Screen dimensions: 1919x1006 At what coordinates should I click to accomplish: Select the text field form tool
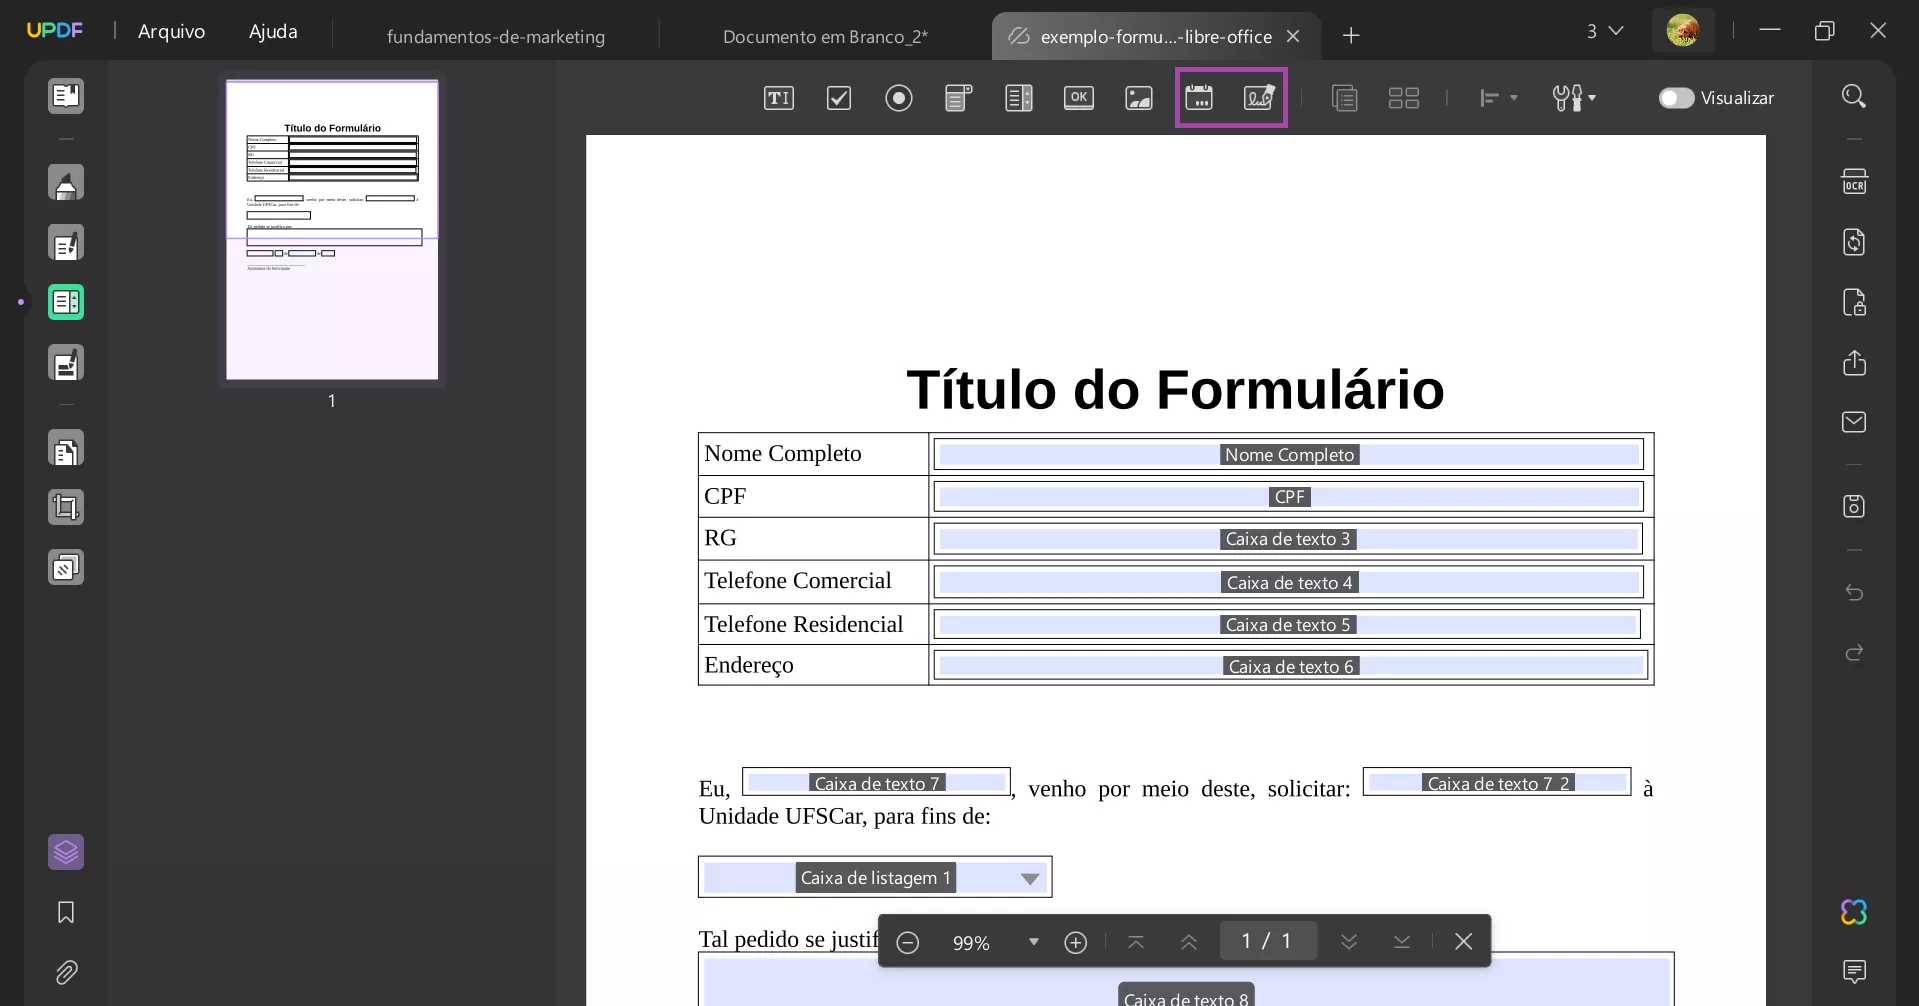point(779,97)
